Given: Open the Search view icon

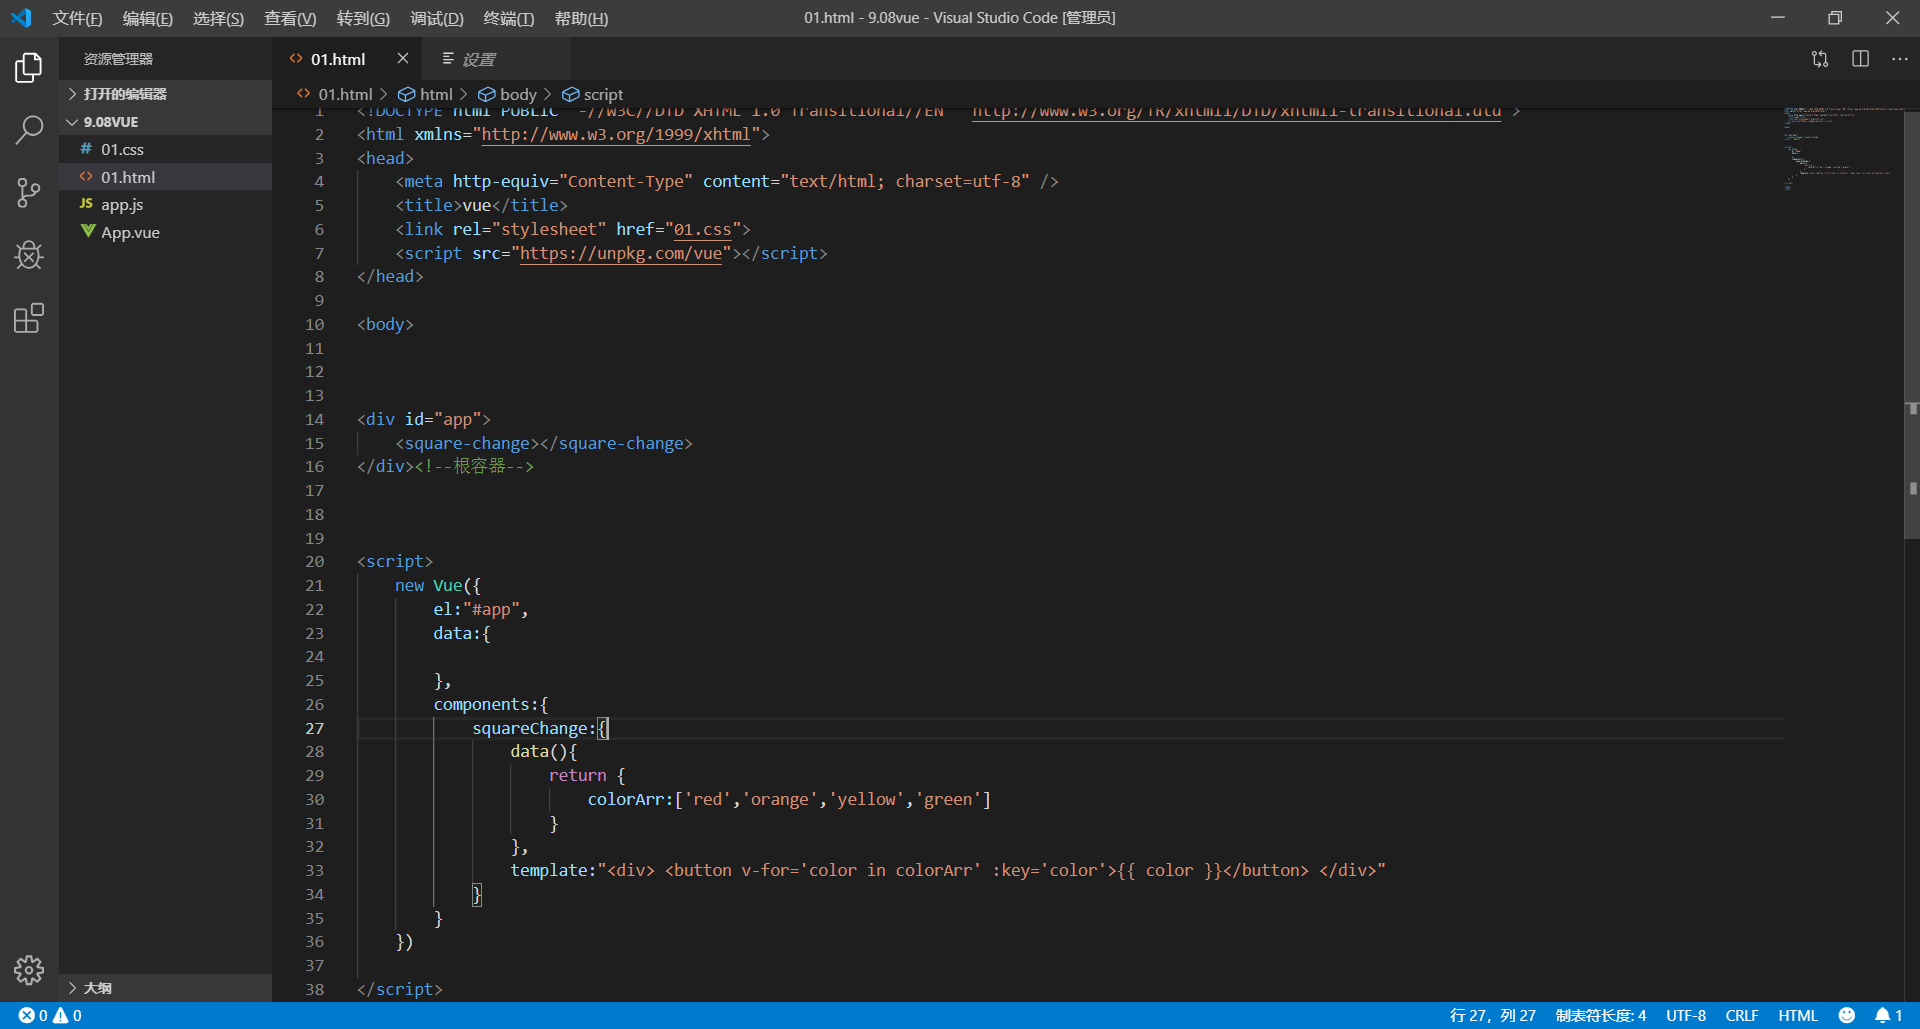Looking at the screenshot, I should coord(29,130).
